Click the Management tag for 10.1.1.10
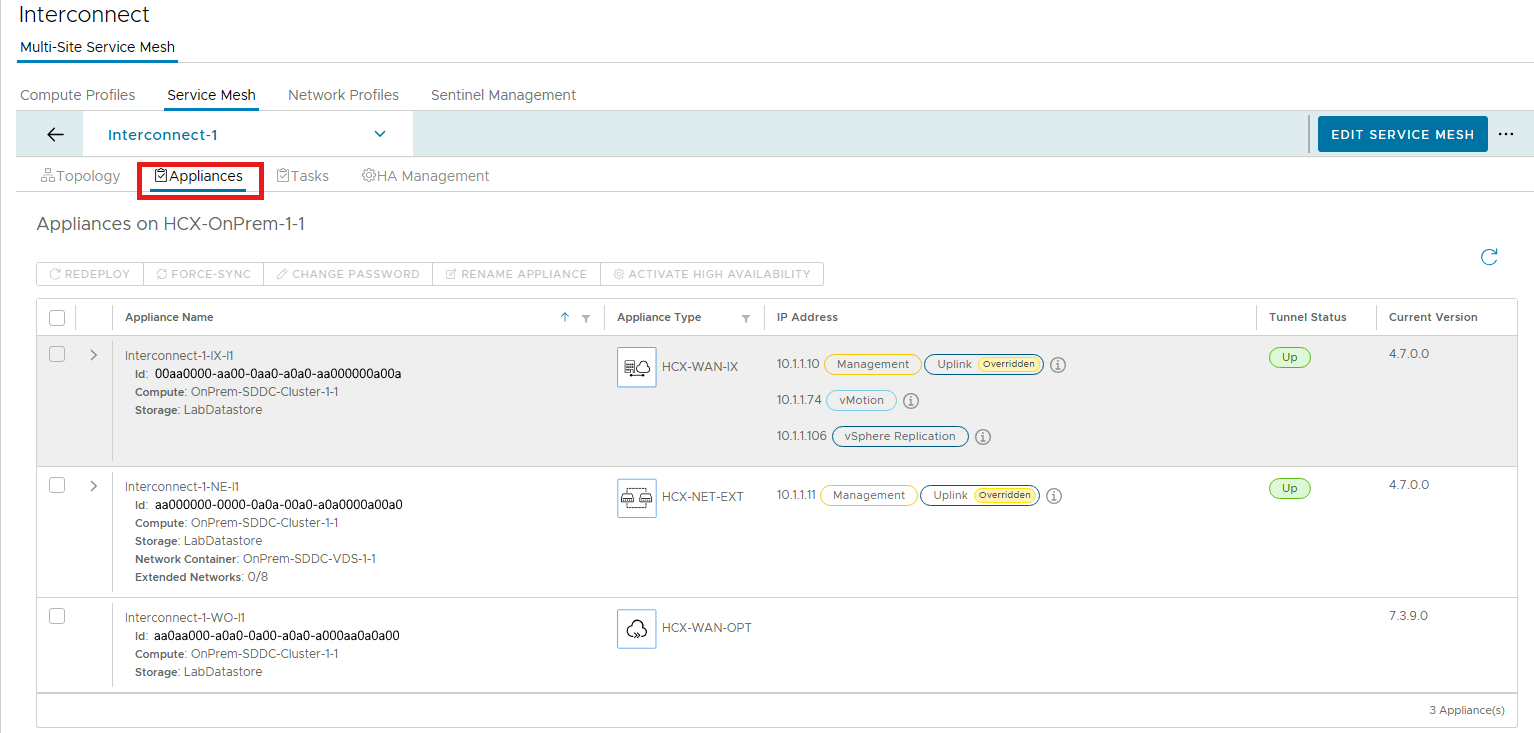The width and height of the screenshot is (1534, 733). [x=873, y=364]
